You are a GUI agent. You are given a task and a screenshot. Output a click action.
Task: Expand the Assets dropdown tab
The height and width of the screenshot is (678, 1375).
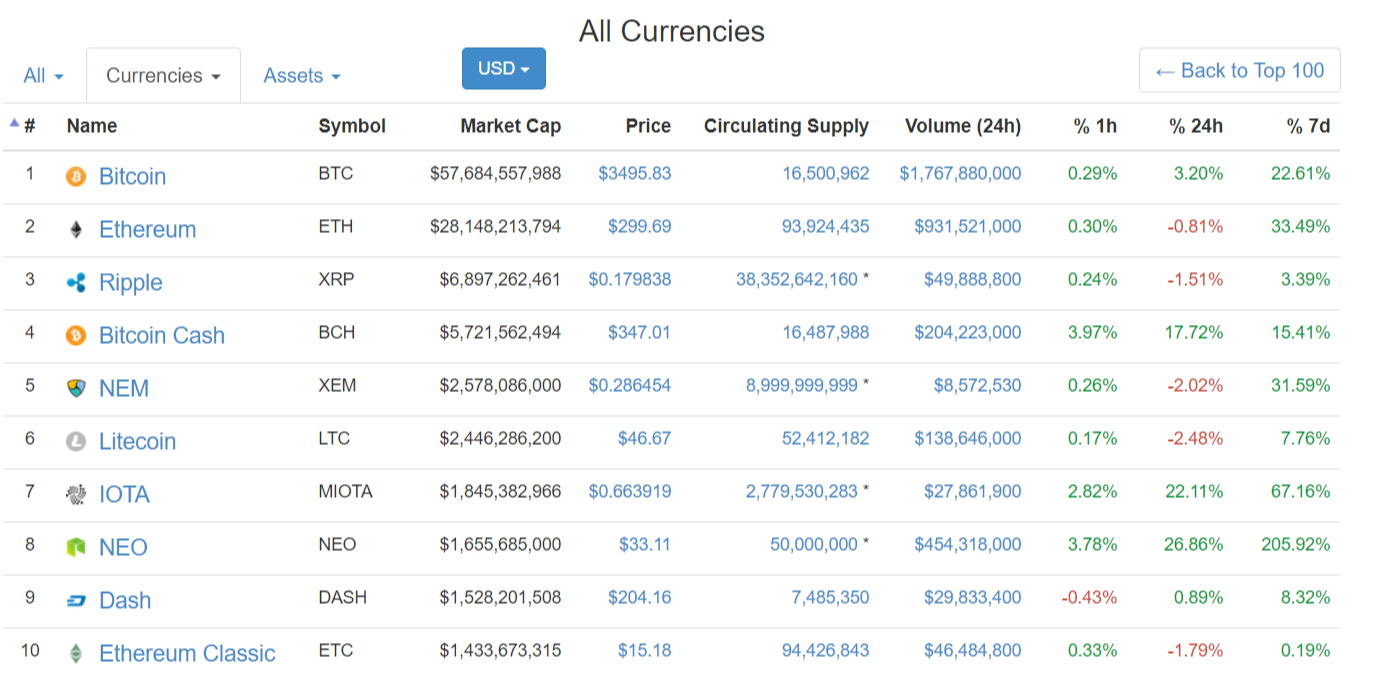(301, 76)
